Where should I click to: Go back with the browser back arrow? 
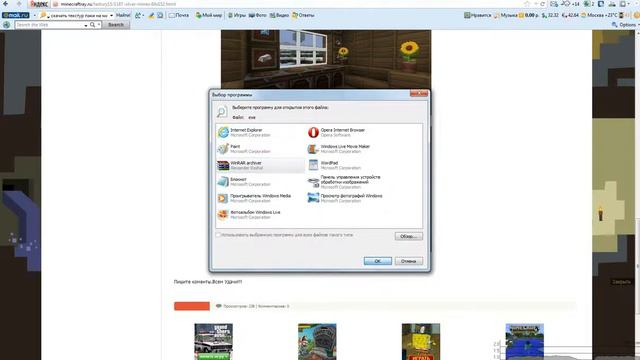(x=6, y=4)
